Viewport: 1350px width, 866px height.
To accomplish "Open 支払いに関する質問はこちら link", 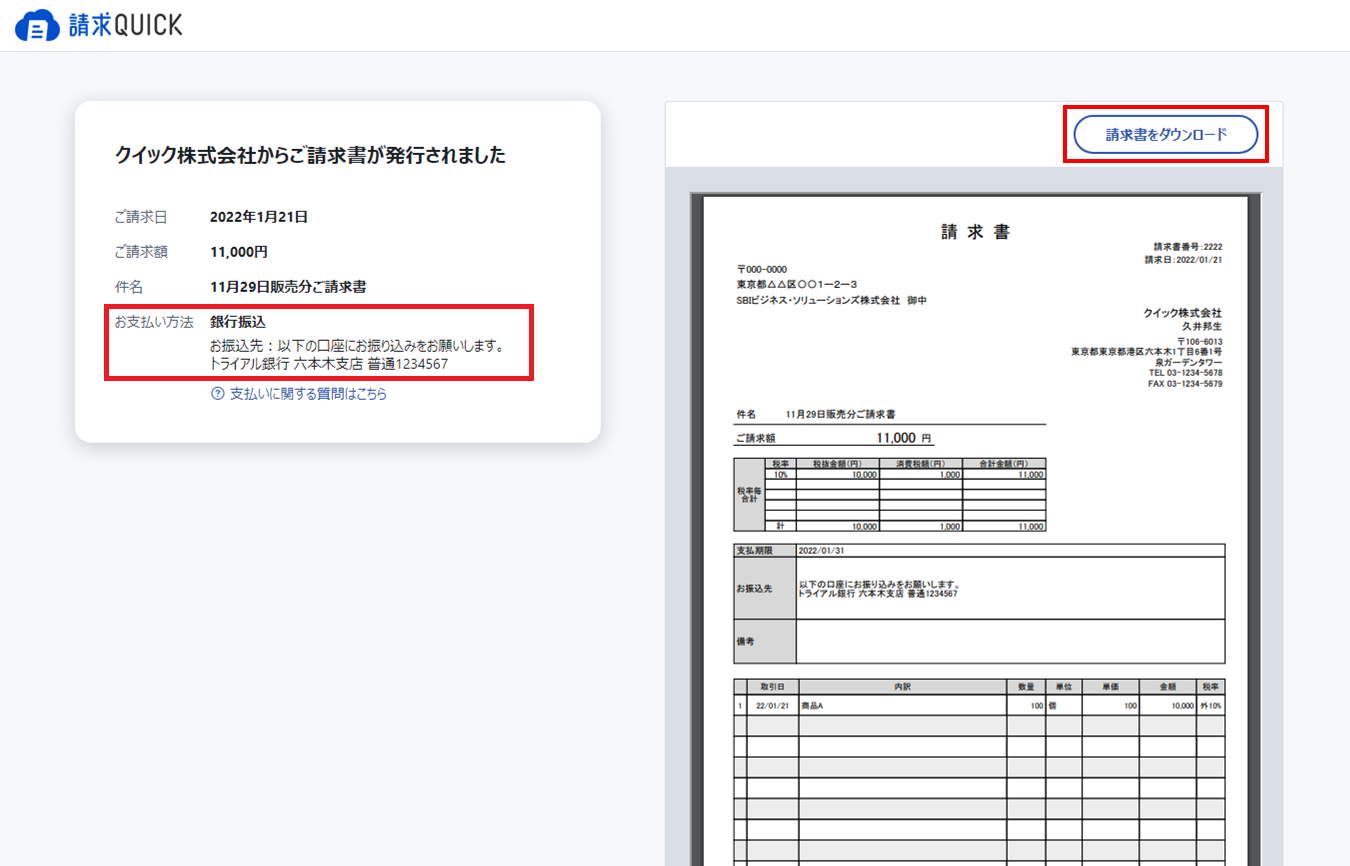I will 308,394.
